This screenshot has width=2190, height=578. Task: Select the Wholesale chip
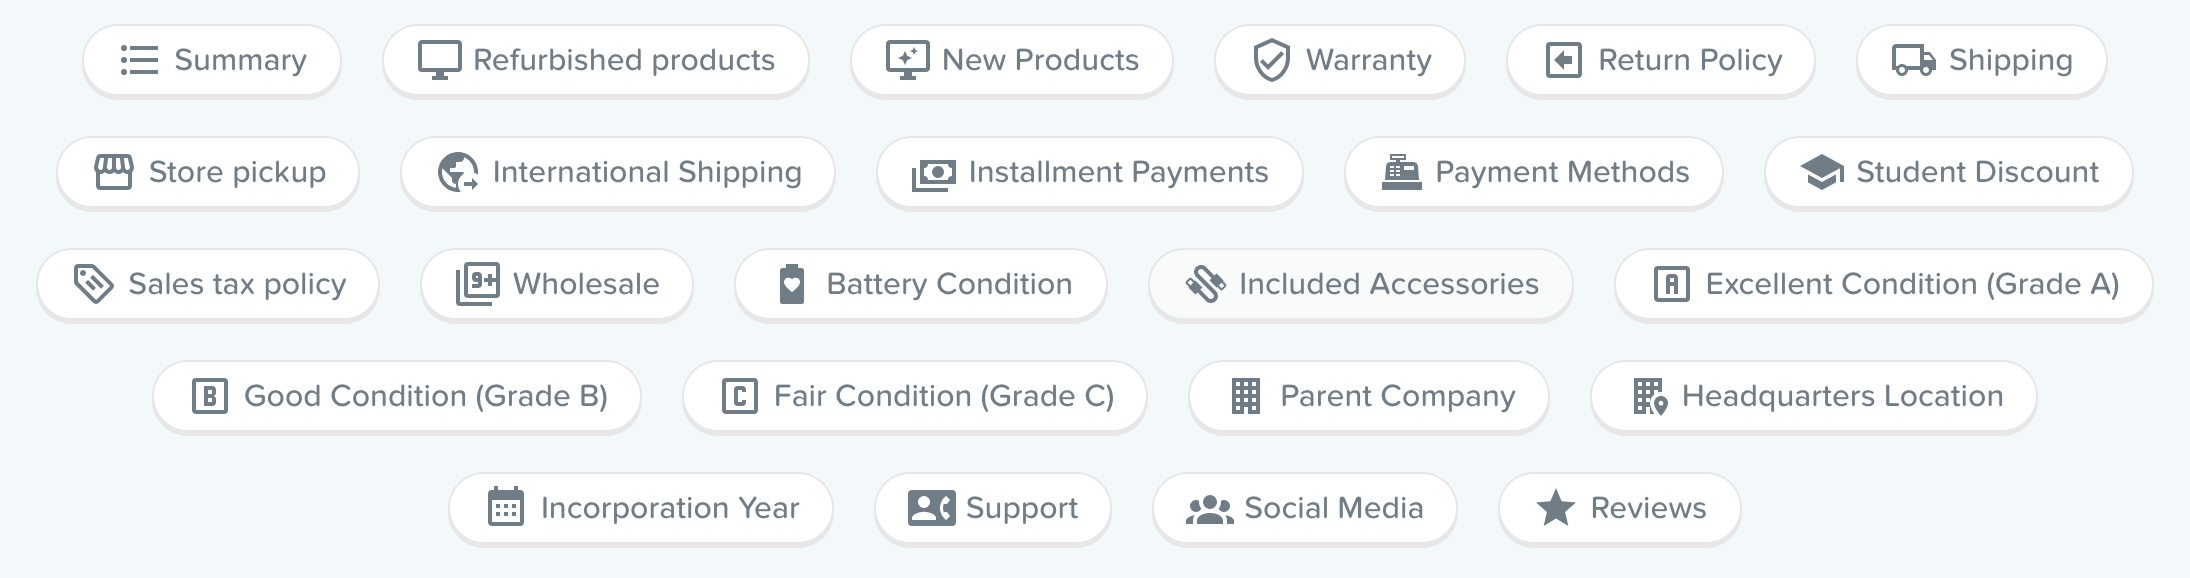point(556,284)
